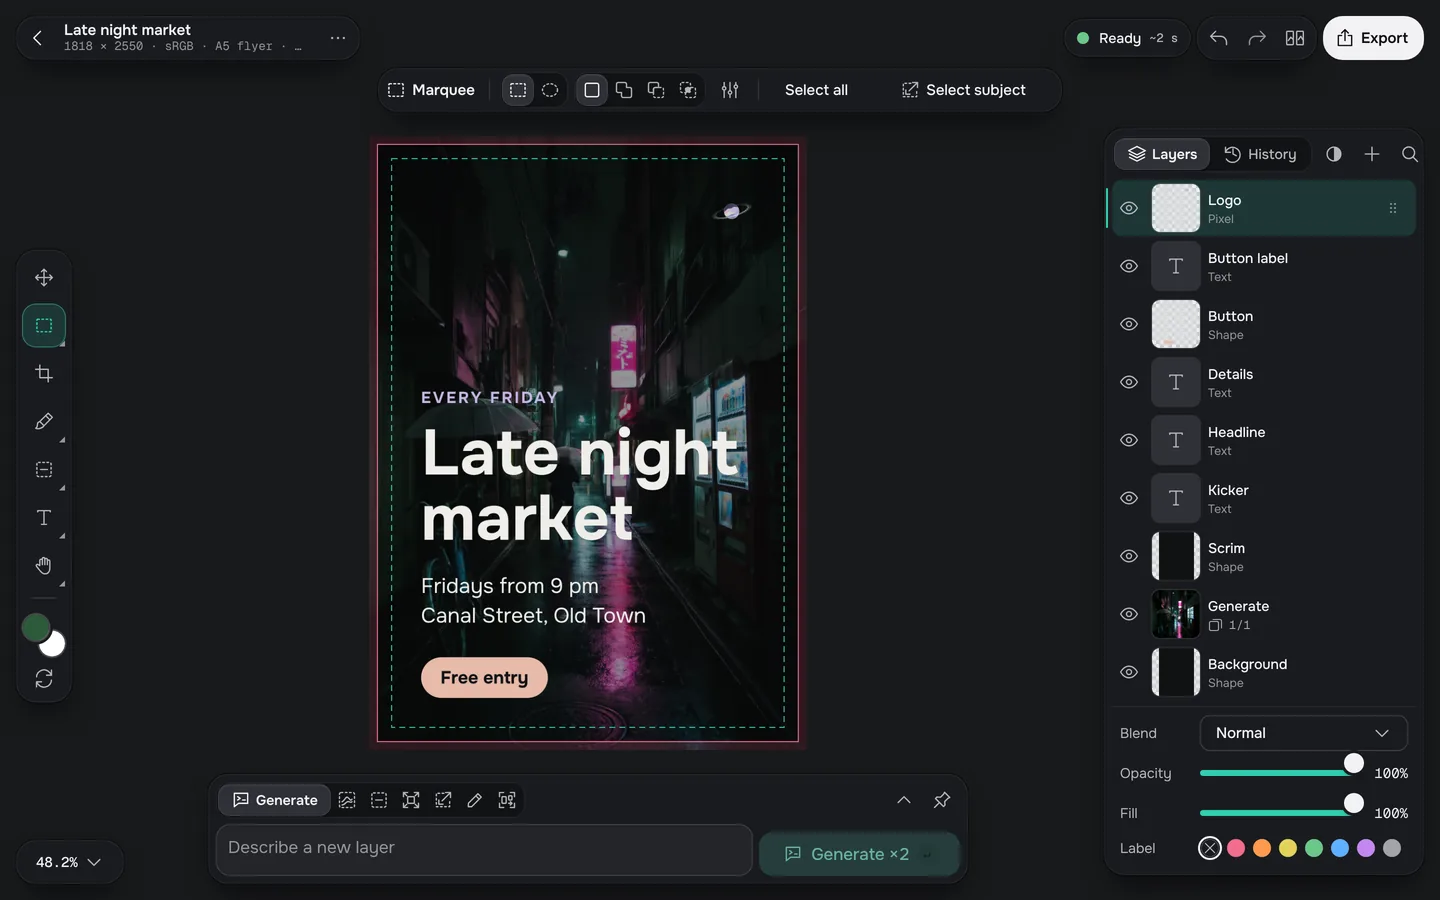Select the Hand pan tool
This screenshot has height=900, width=1440.
[44, 565]
